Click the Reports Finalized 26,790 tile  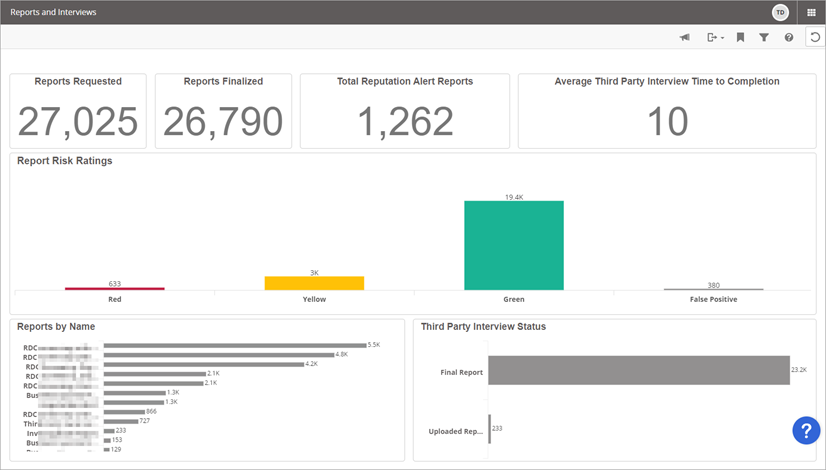pos(223,110)
